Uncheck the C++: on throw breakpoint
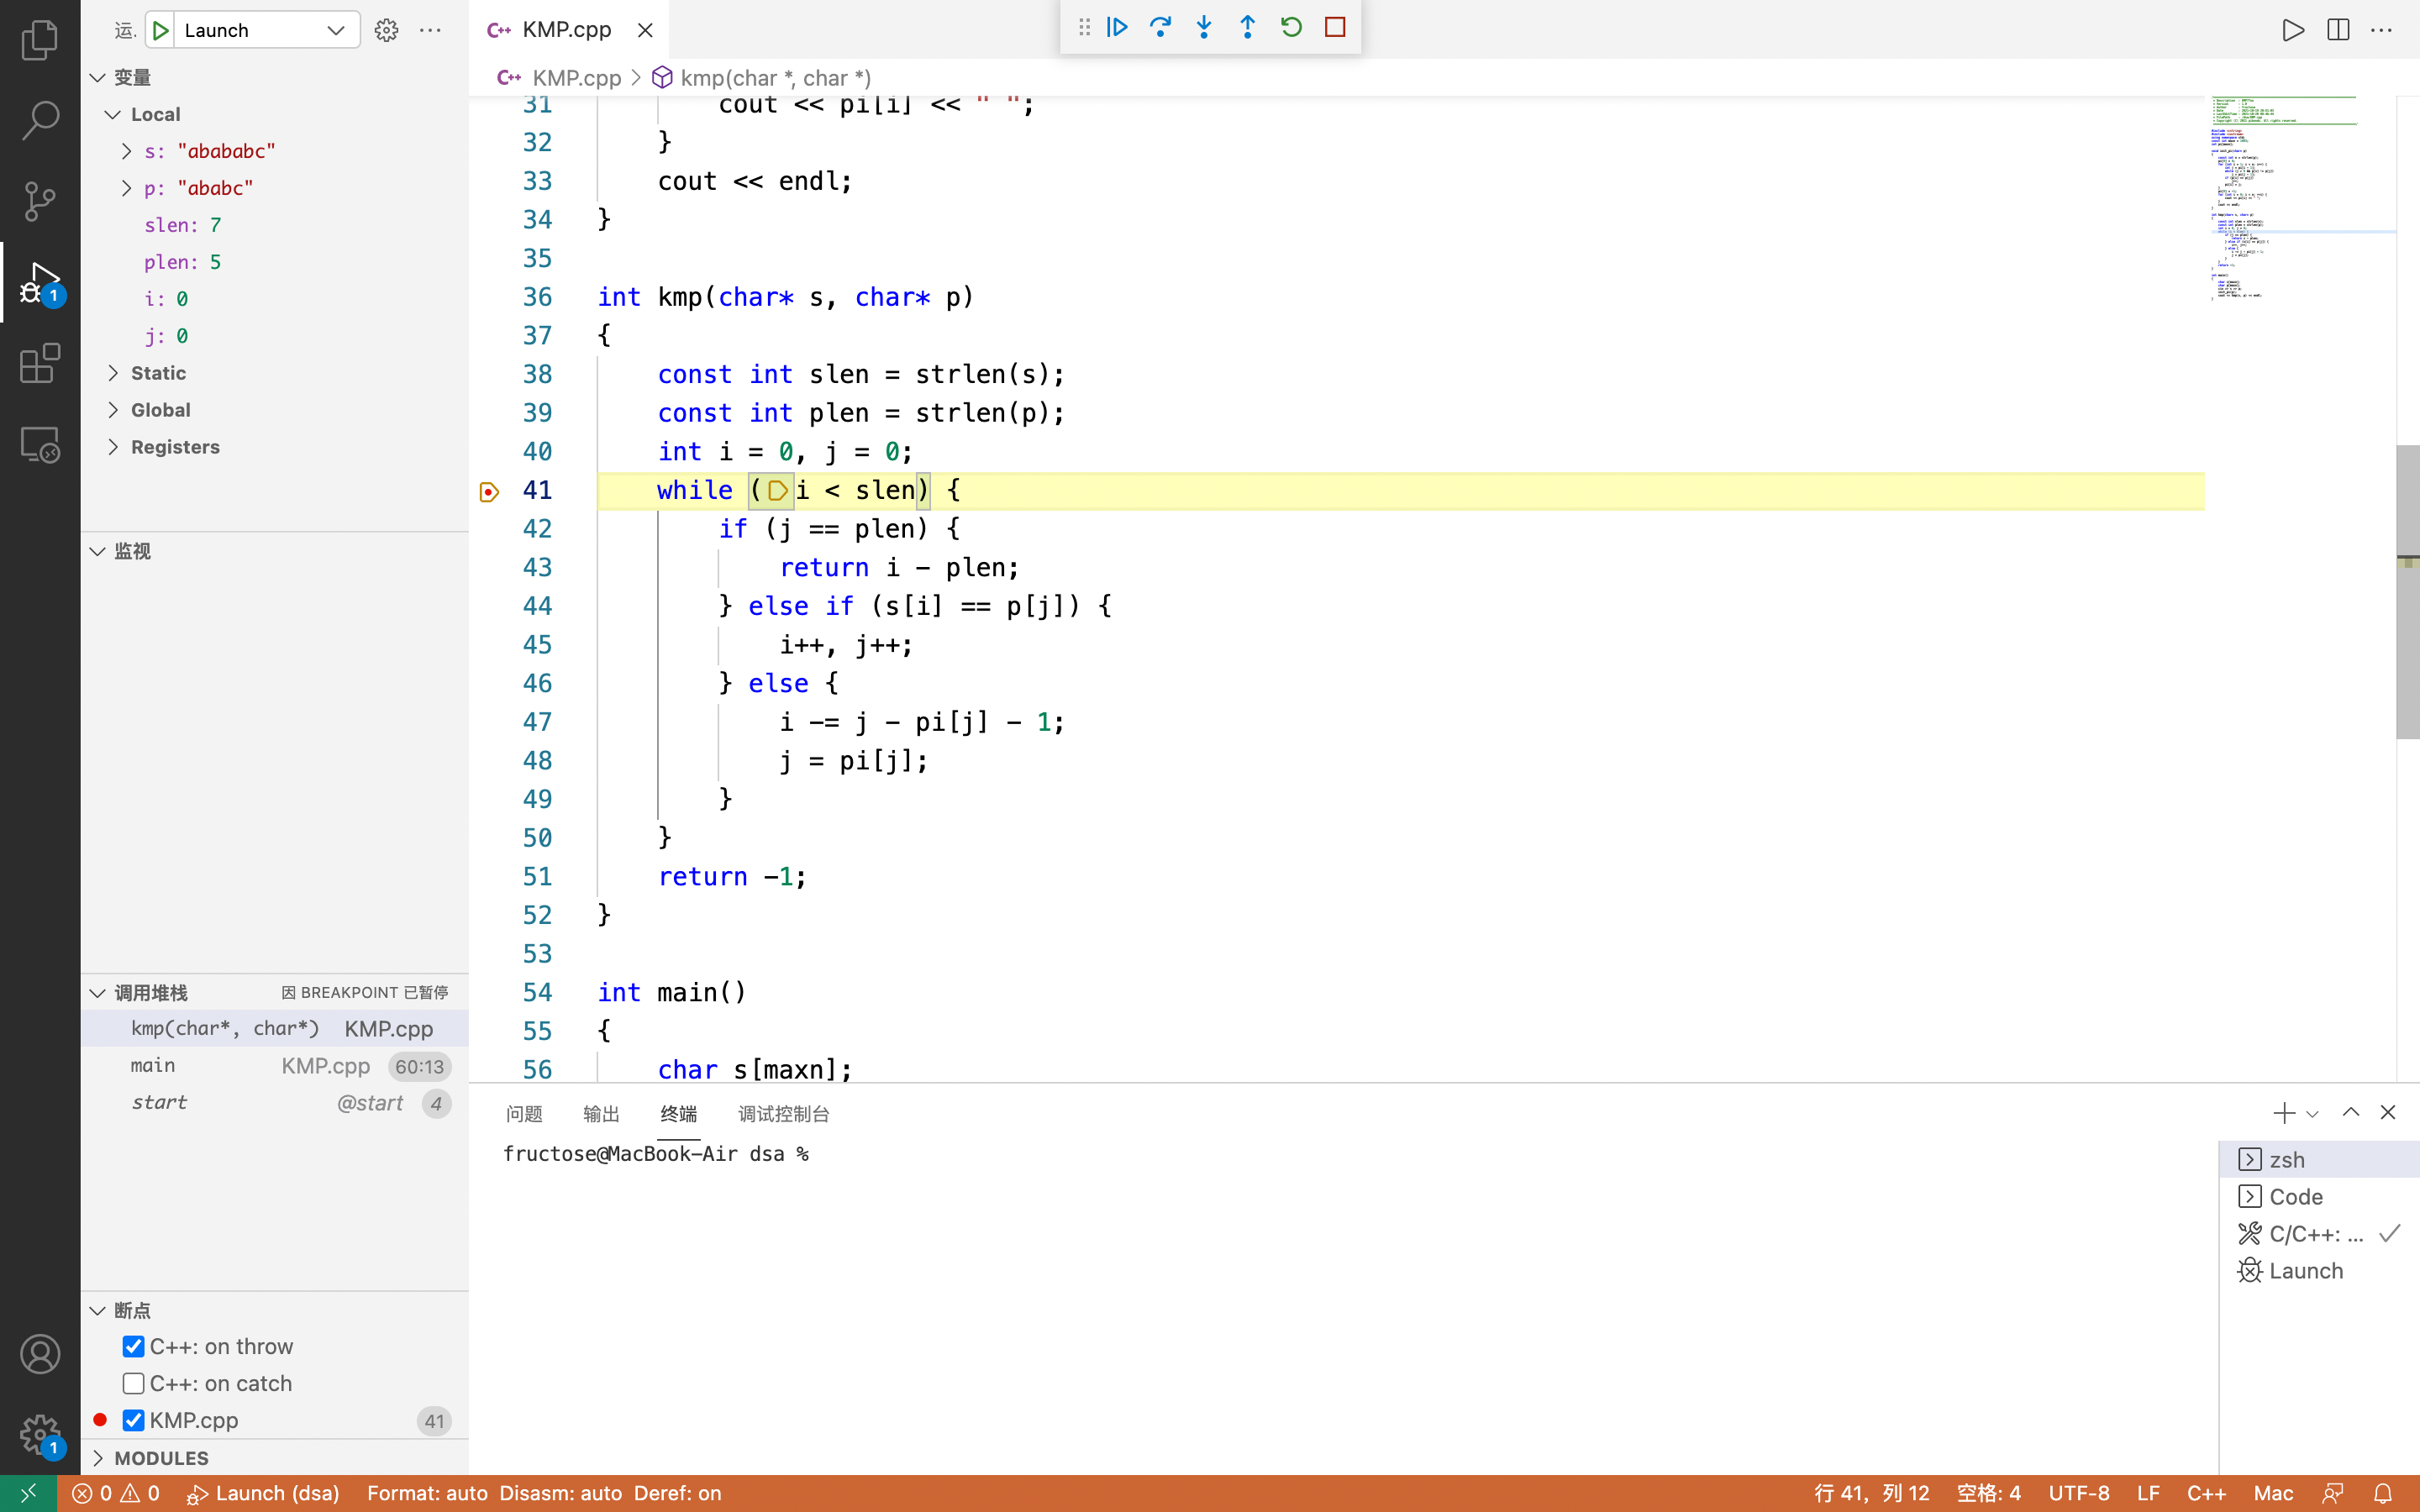Viewport: 2420px width, 1512px height. tap(134, 1346)
